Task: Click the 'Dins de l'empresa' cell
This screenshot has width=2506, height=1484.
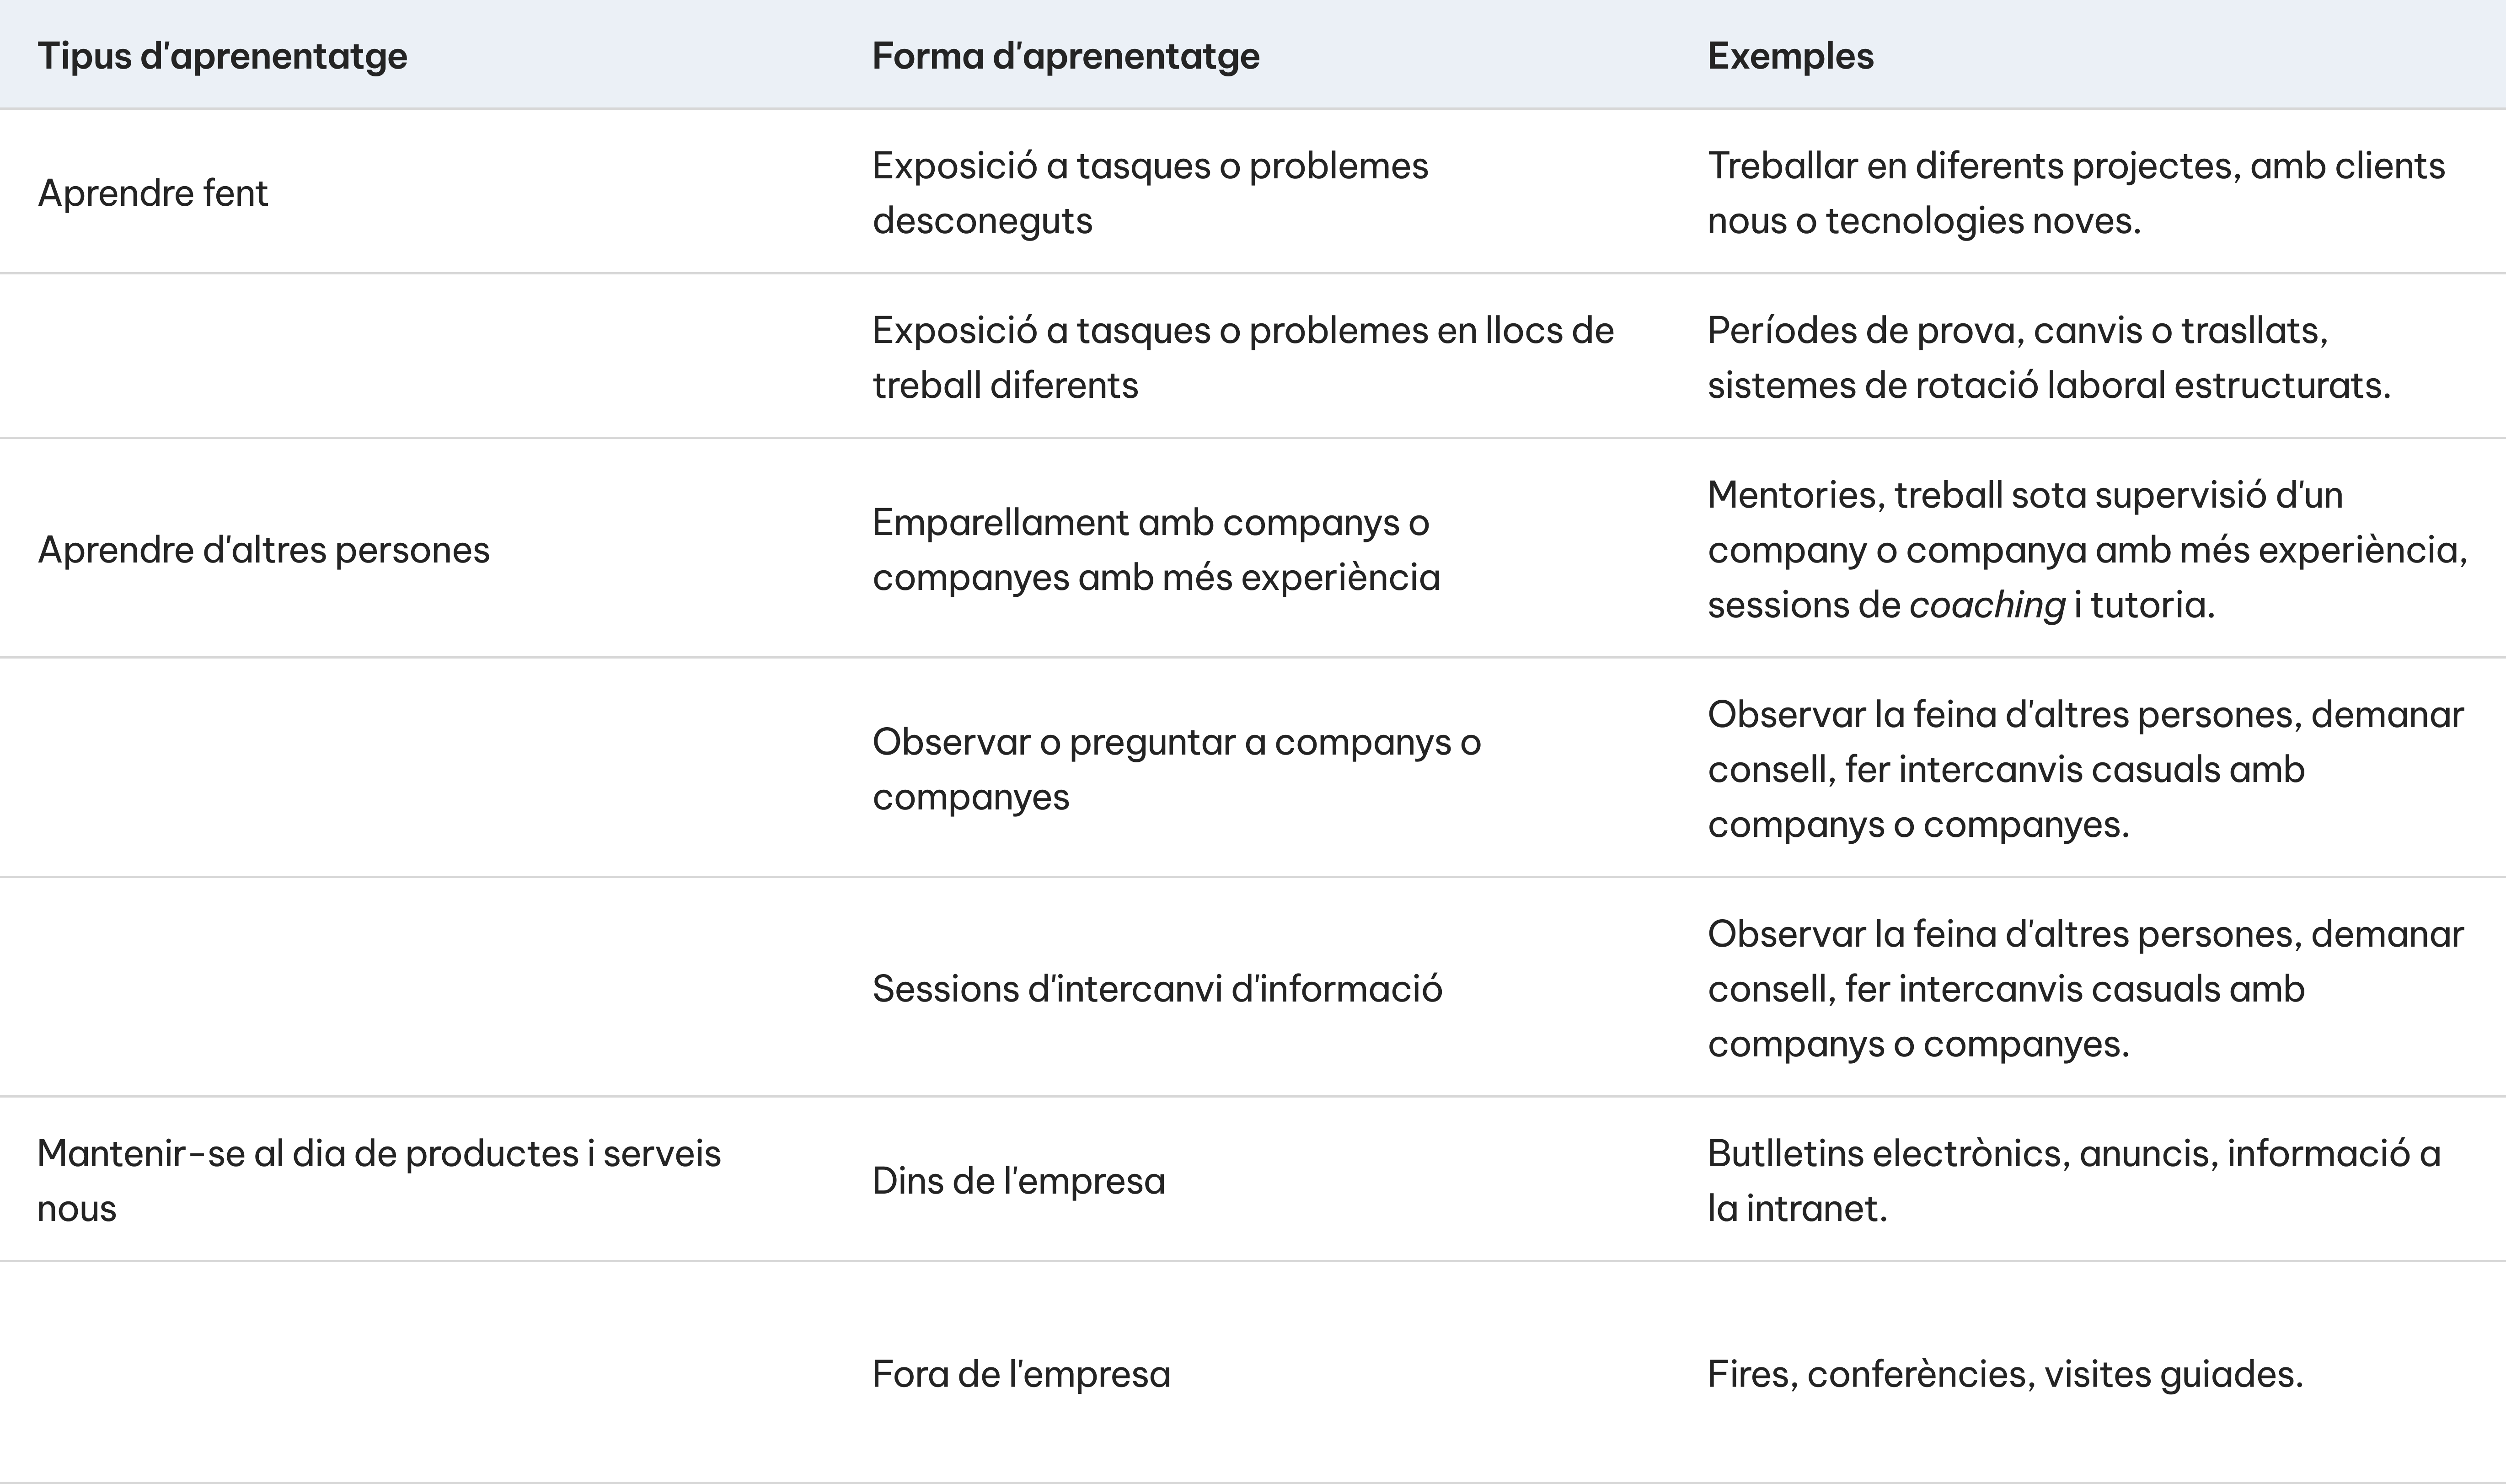Action: pyautogui.click(x=1018, y=1181)
